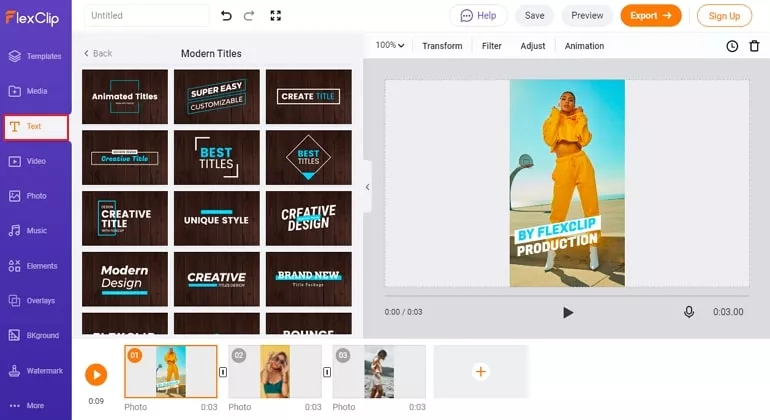
Task: Click the Help button
Action: coord(478,16)
